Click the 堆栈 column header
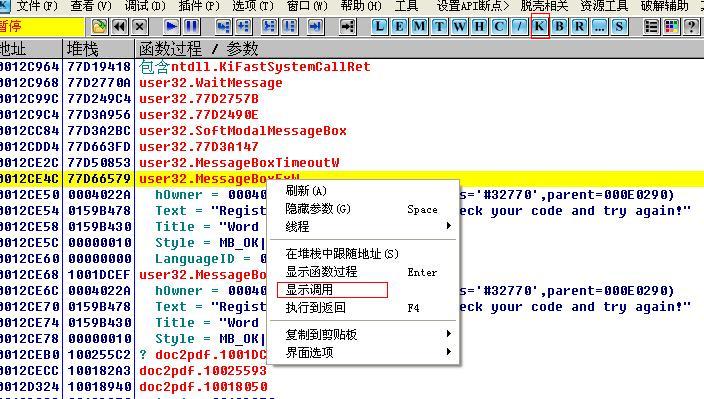This screenshot has width=704, height=399. (99, 48)
